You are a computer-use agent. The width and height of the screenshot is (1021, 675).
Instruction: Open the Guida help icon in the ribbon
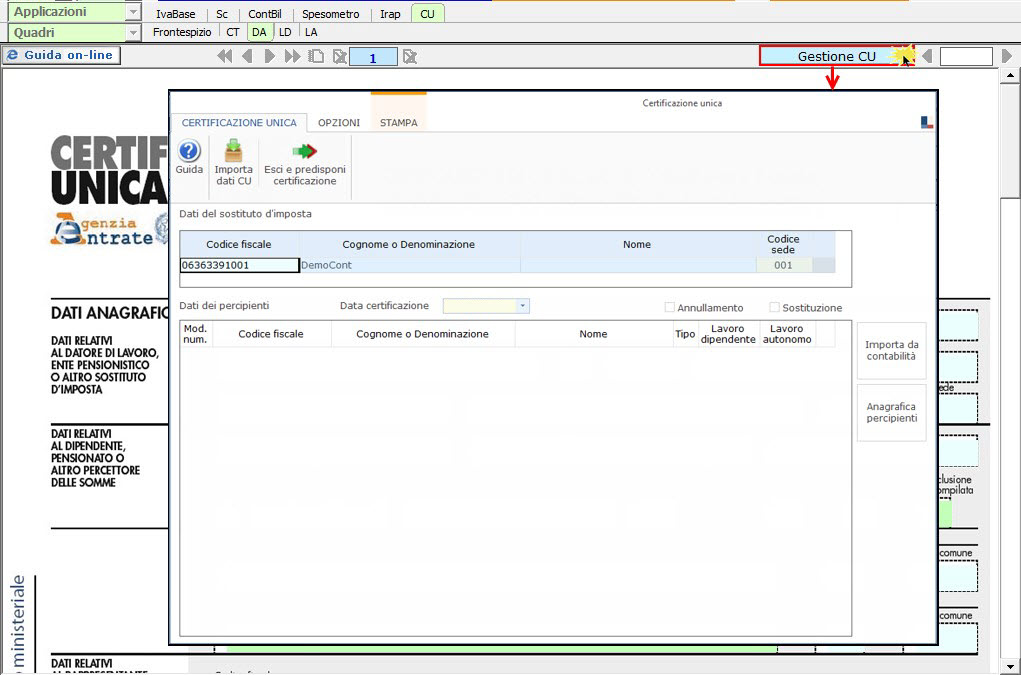[189, 158]
